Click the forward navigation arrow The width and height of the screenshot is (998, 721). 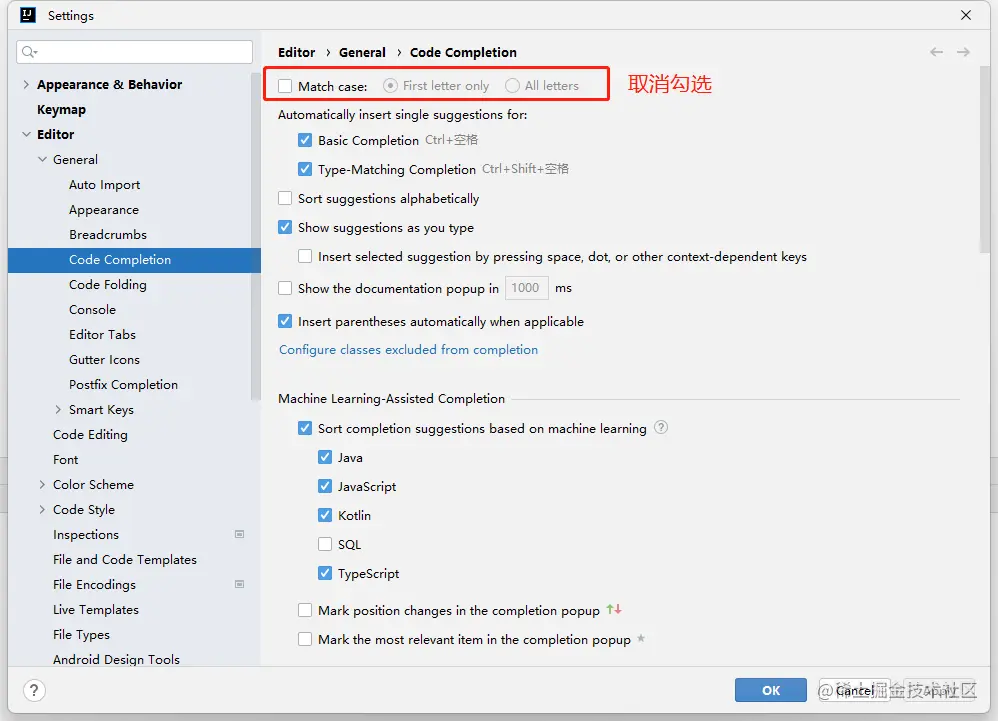pyautogui.click(x=963, y=52)
